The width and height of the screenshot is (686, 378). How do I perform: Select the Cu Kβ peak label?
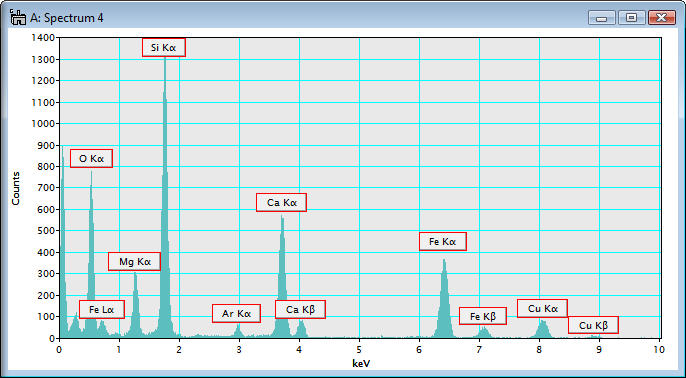[593, 325]
